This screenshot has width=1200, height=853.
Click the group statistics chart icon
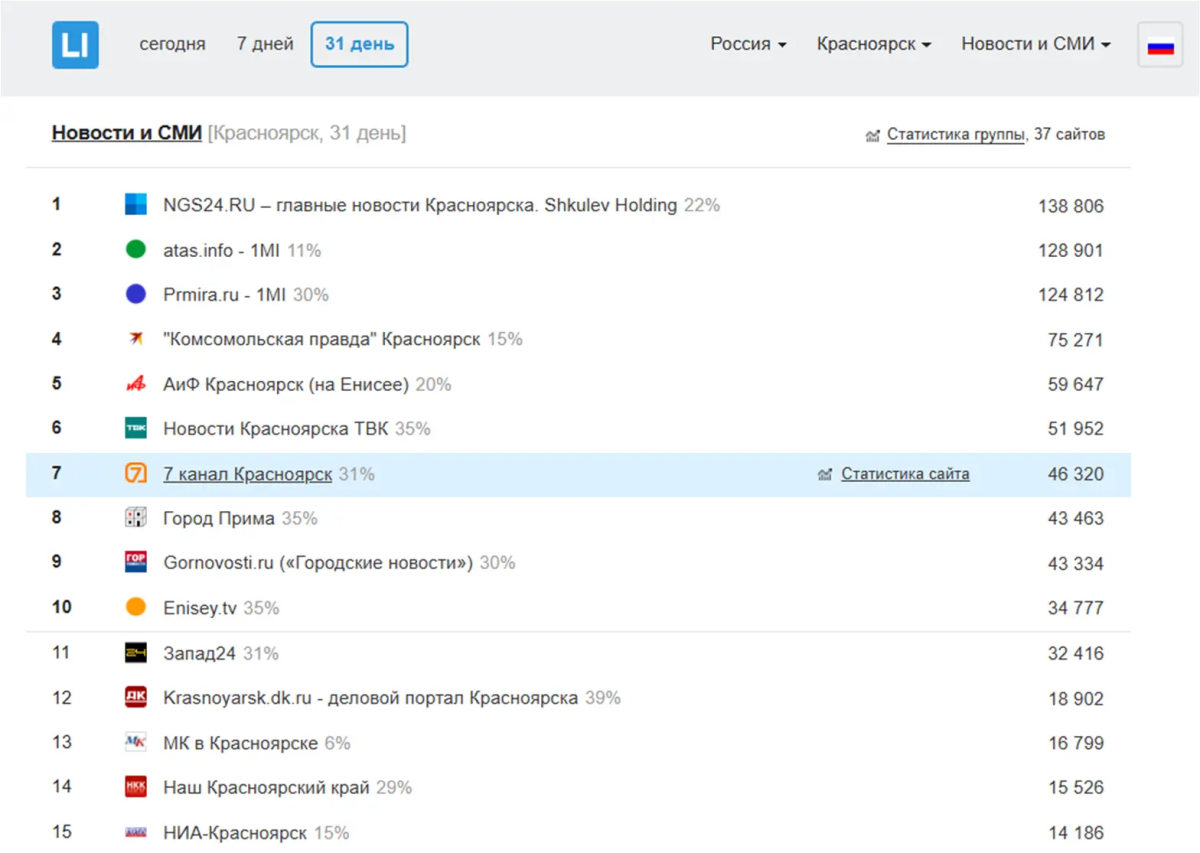pos(872,135)
